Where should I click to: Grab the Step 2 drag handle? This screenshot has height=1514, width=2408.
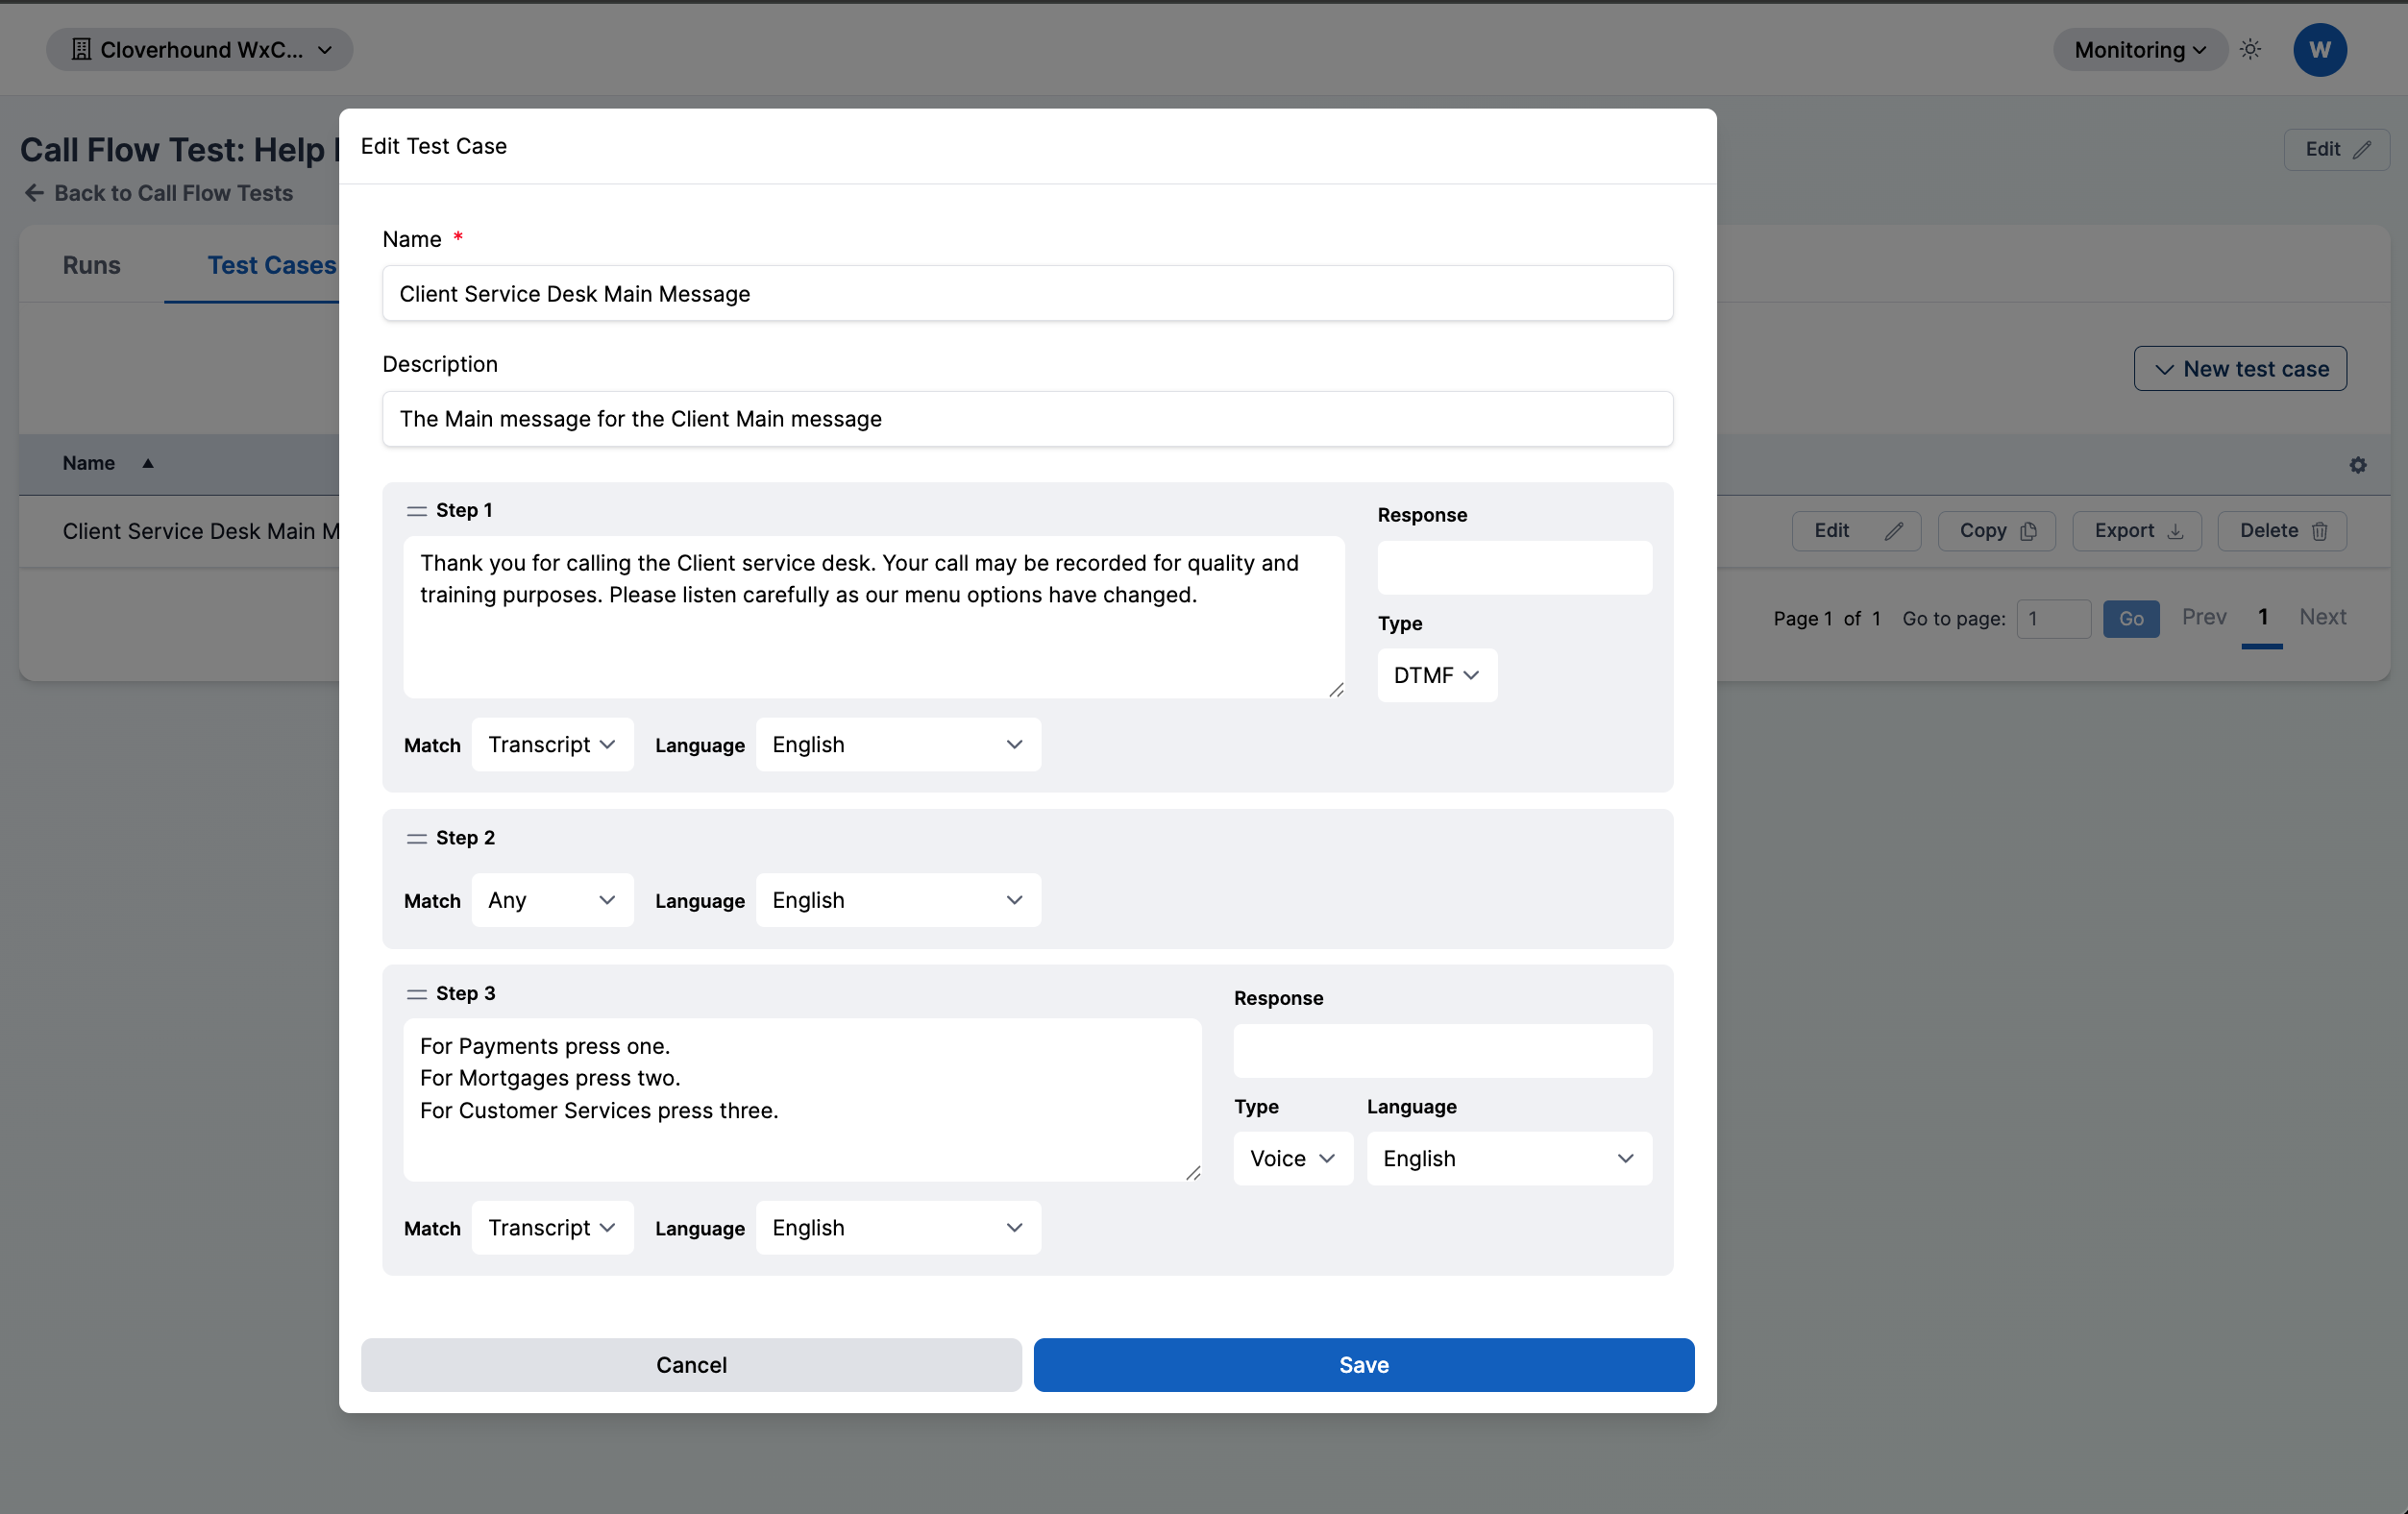416,838
